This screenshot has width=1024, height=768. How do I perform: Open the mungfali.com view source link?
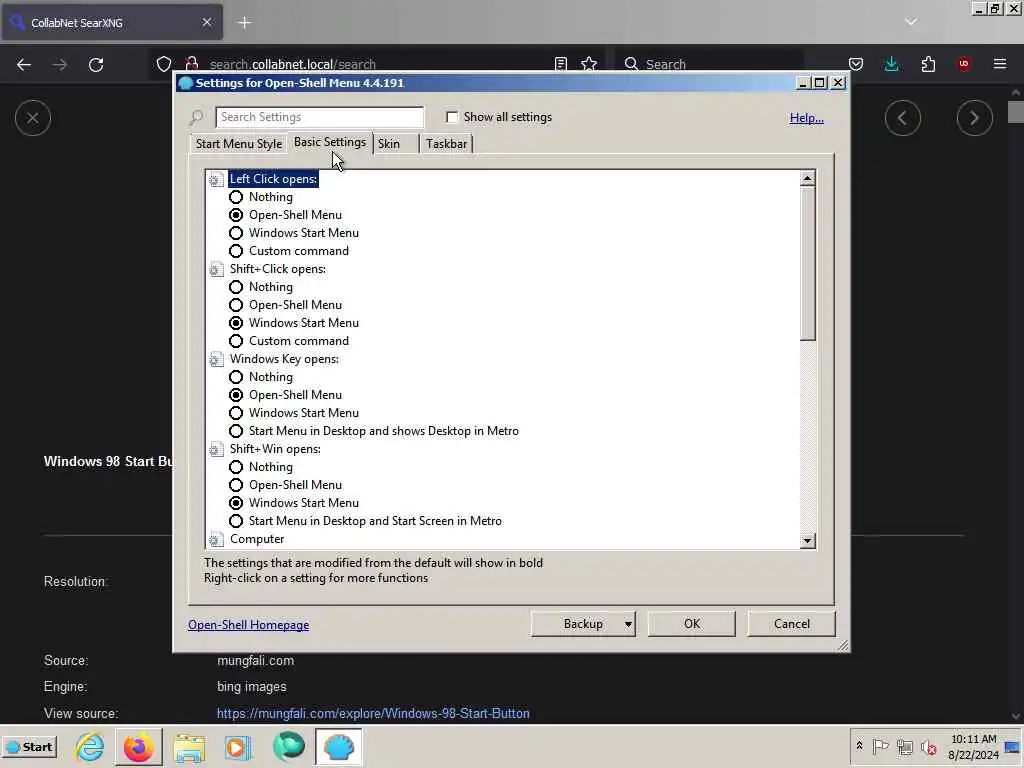373,714
